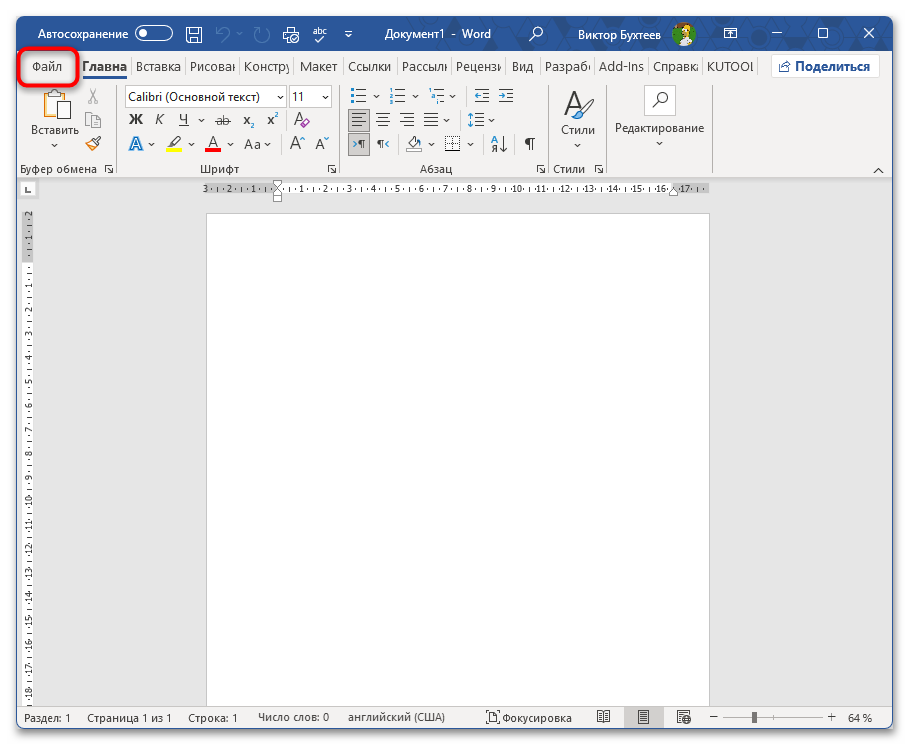
Task: Toggle bold formatting with Ж icon
Action: point(135,119)
